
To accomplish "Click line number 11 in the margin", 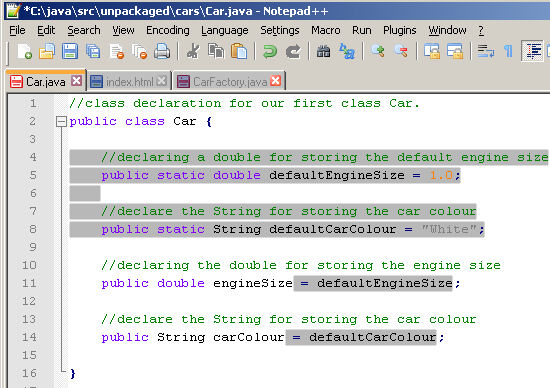I will tap(29, 283).
